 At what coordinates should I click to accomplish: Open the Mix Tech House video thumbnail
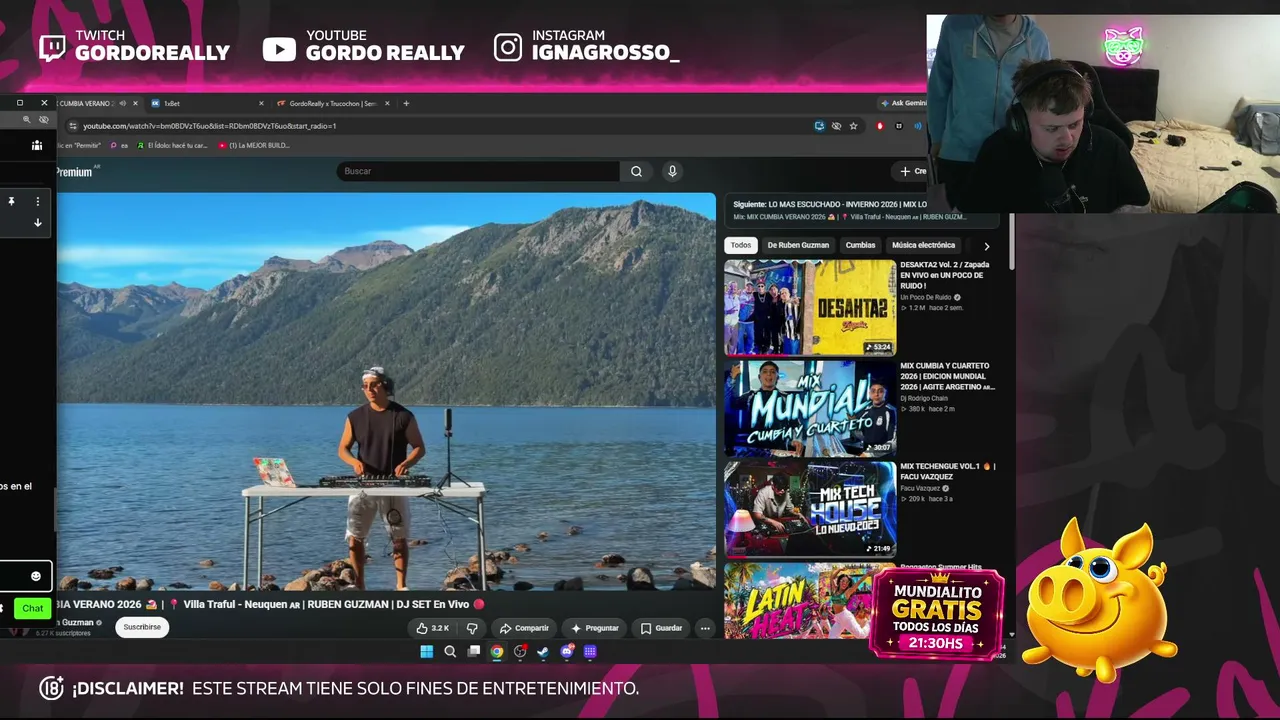click(810, 509)
